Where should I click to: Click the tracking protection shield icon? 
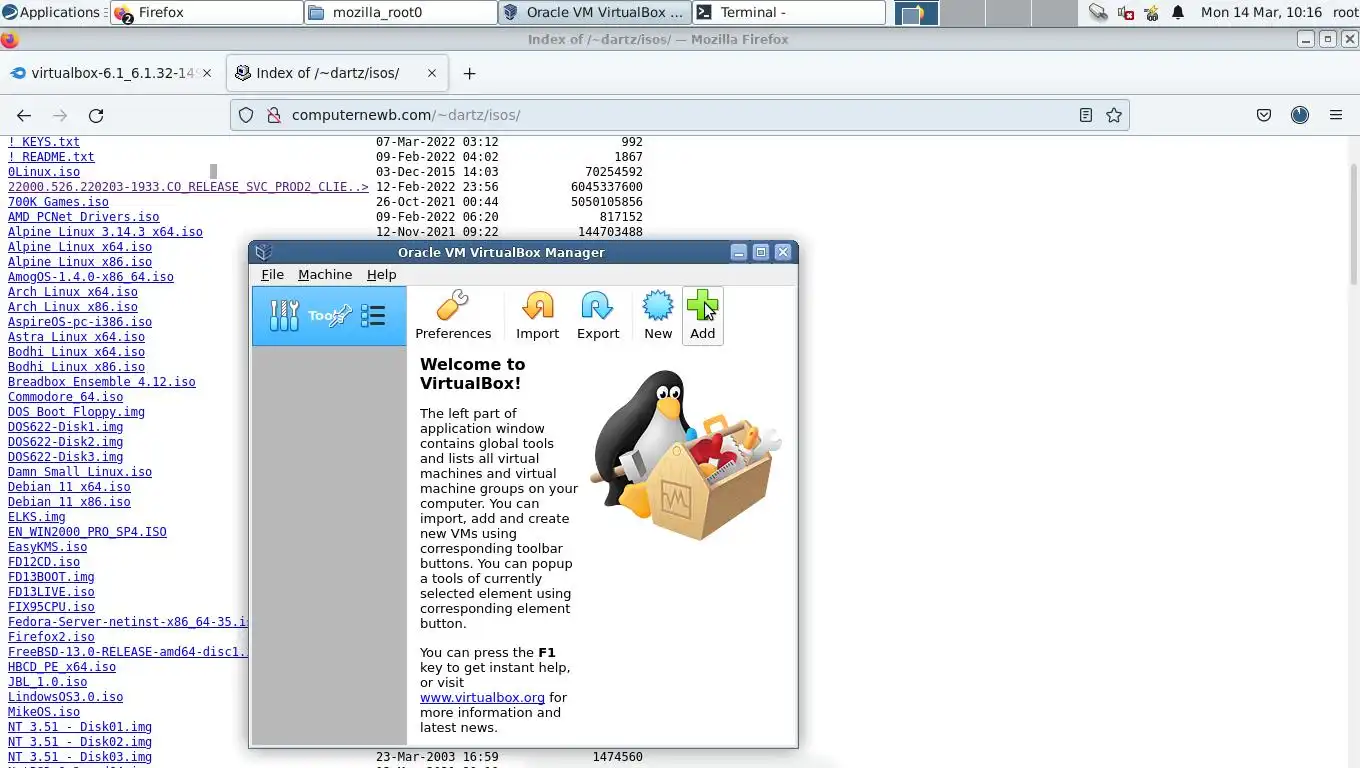(246, 115)
